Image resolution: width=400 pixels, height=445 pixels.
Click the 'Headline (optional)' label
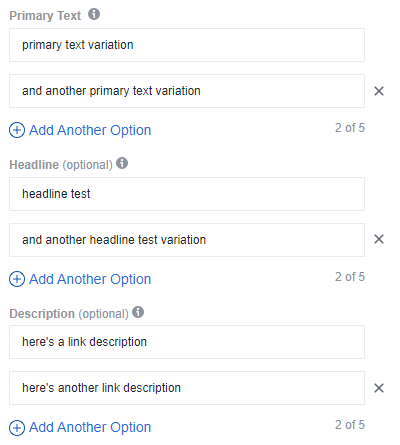(x=61, y=165)
